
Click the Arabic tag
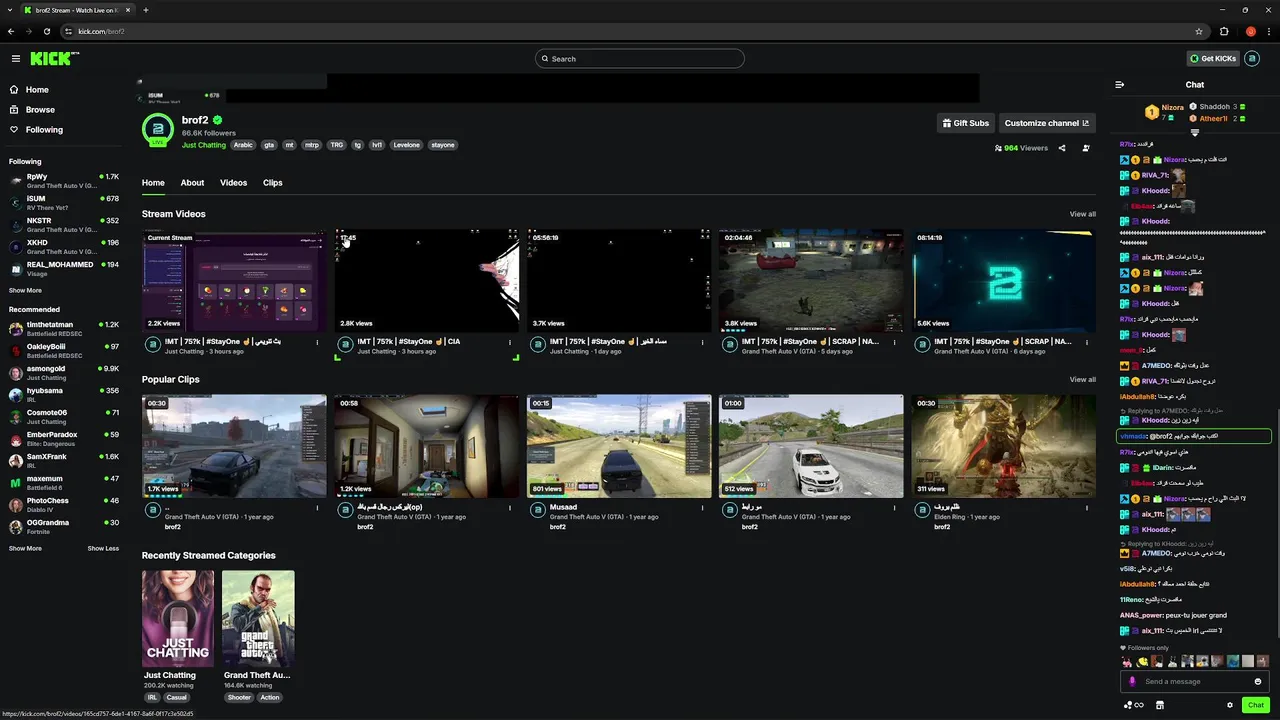point(243,145)
